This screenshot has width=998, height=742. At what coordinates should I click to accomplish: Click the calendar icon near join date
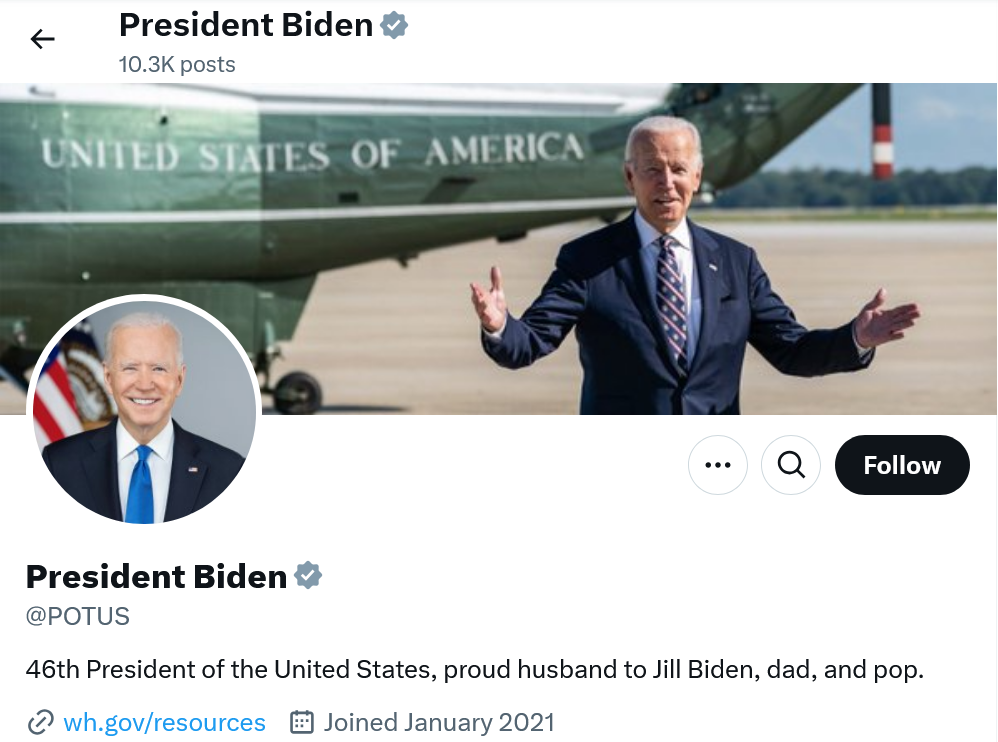(302, 722)
